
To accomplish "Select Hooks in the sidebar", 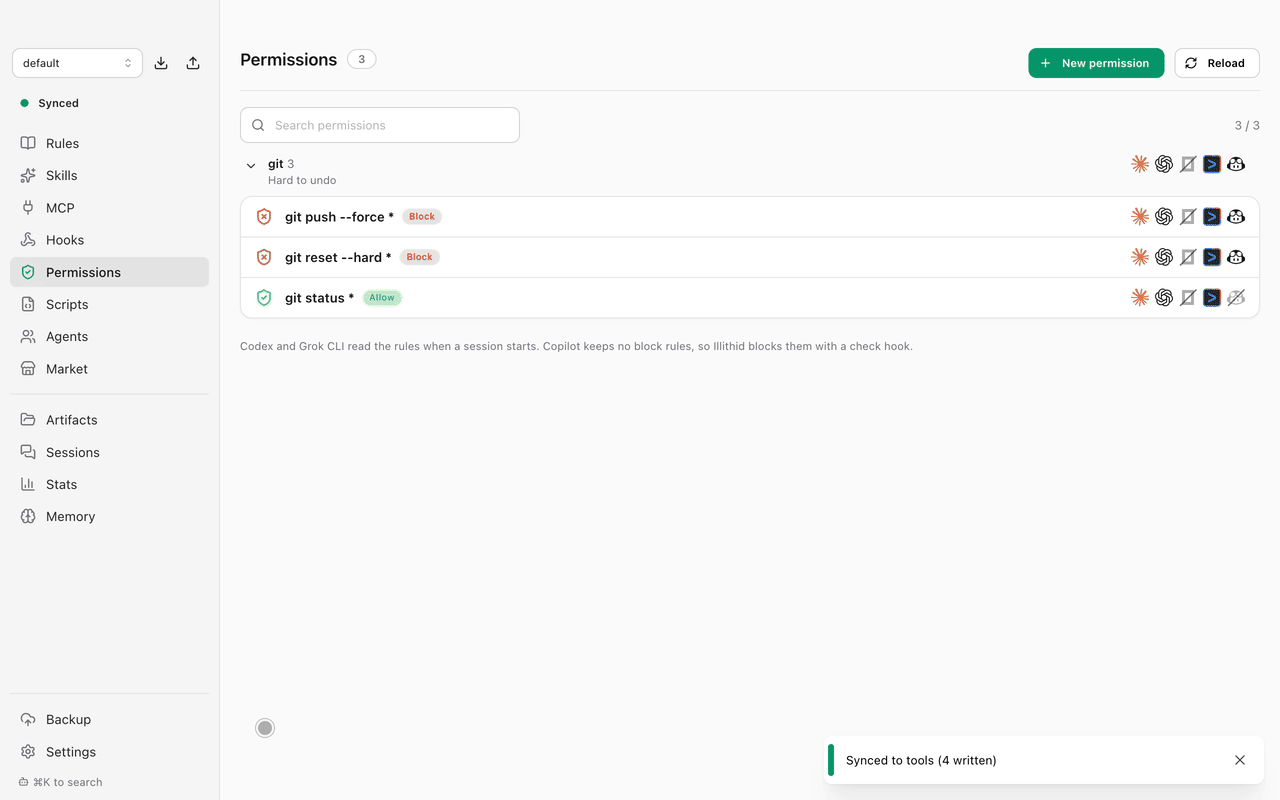I will tap(110, 240).
